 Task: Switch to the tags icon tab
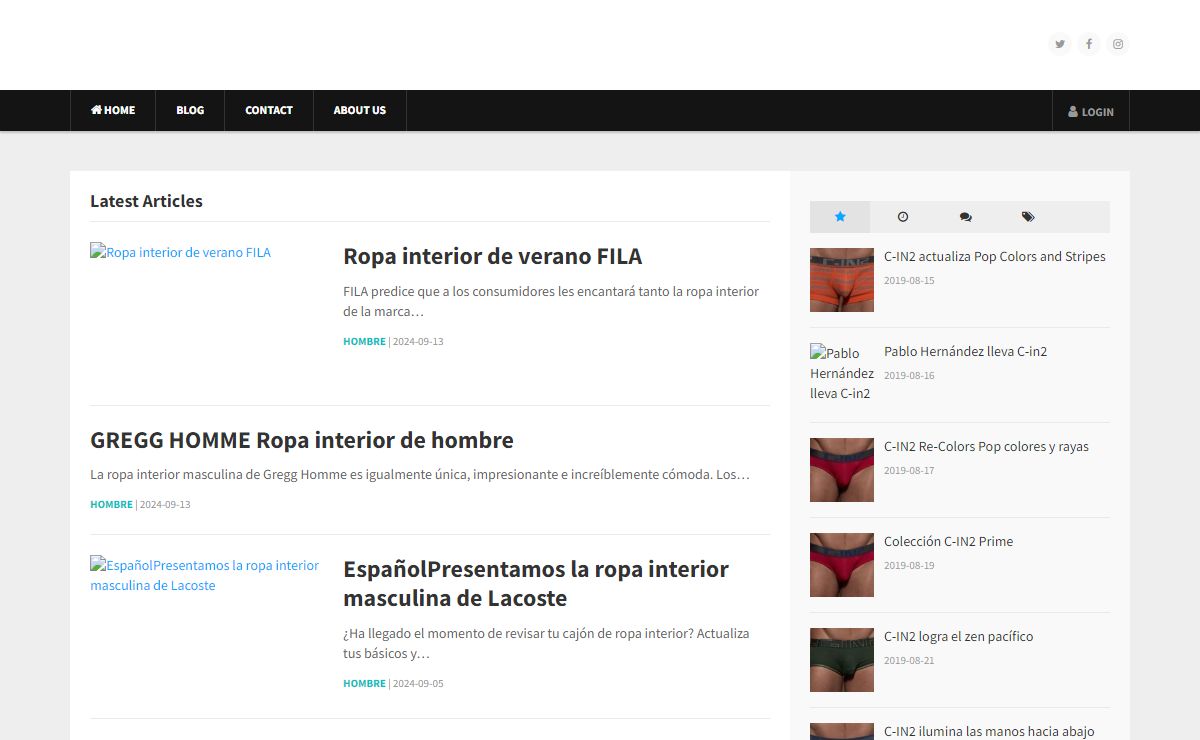(1028, 217)
